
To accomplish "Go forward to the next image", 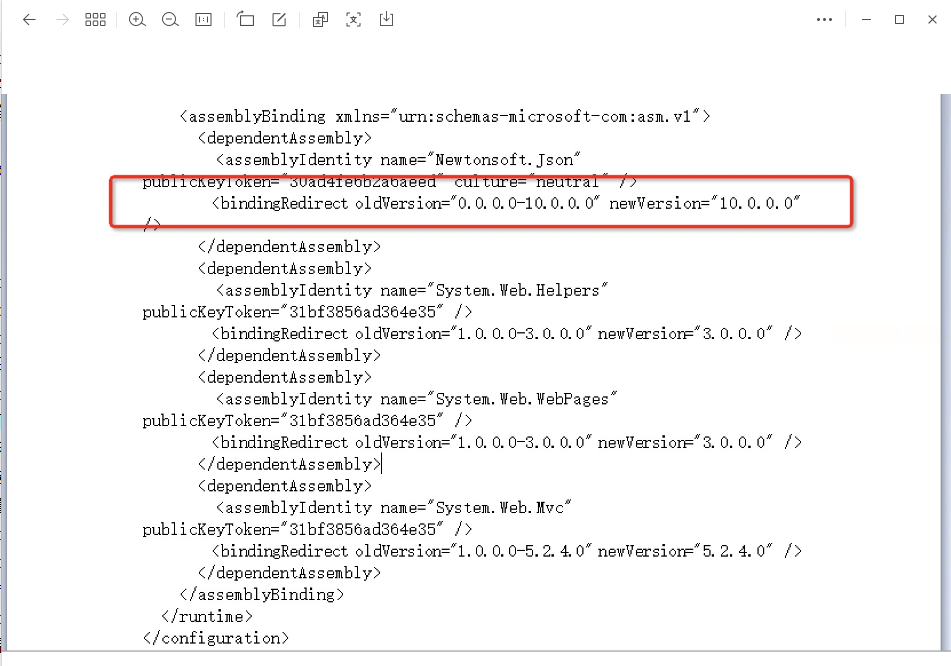I will tap(62, 20).
